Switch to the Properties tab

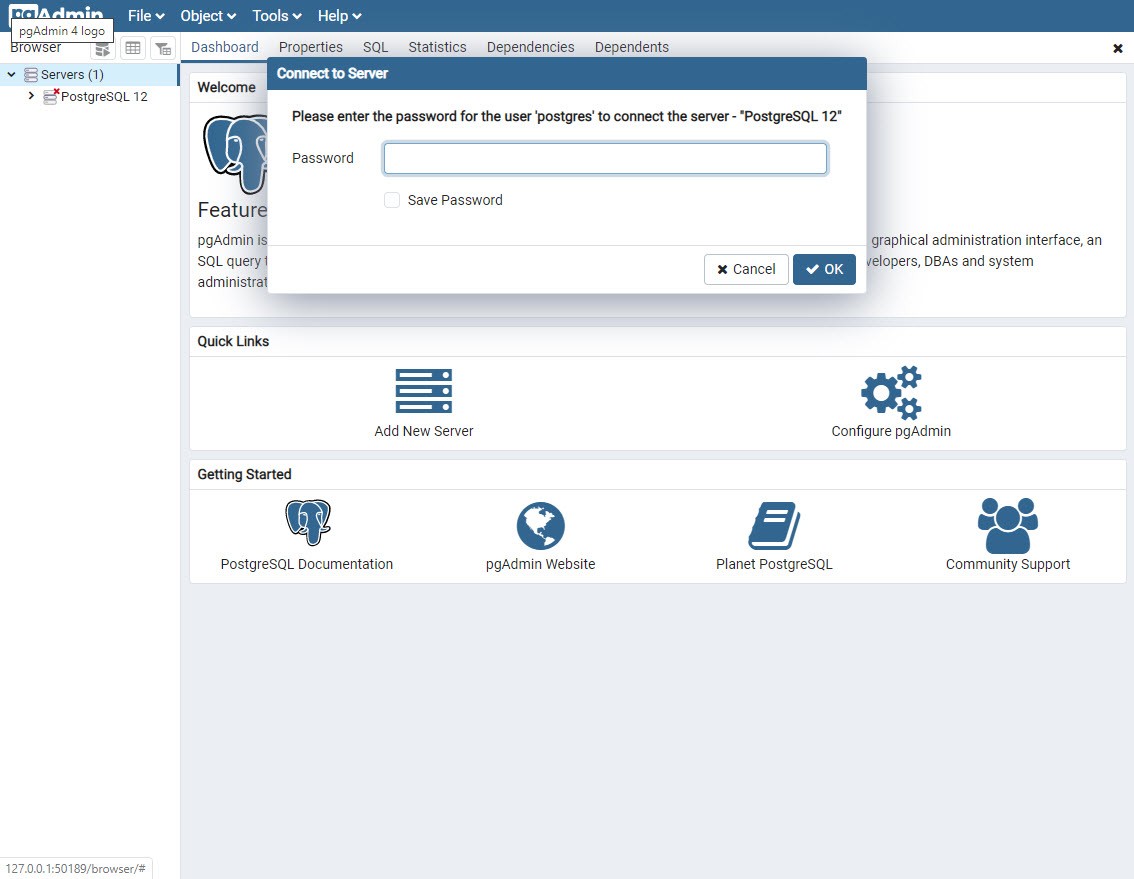[311, 47]
